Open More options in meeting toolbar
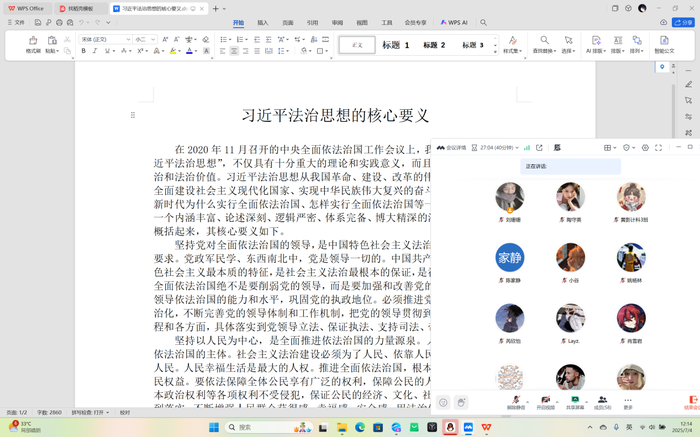 pos(628,401)
